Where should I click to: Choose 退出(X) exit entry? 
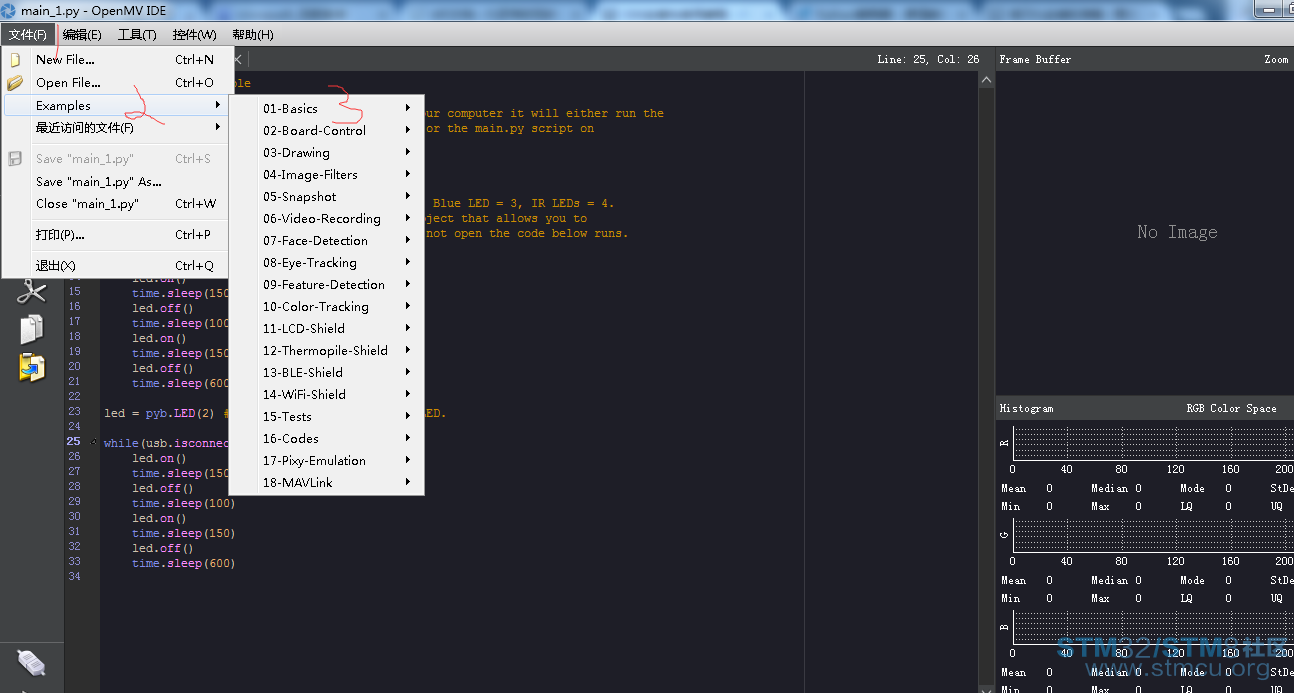(x=118, y=266)
